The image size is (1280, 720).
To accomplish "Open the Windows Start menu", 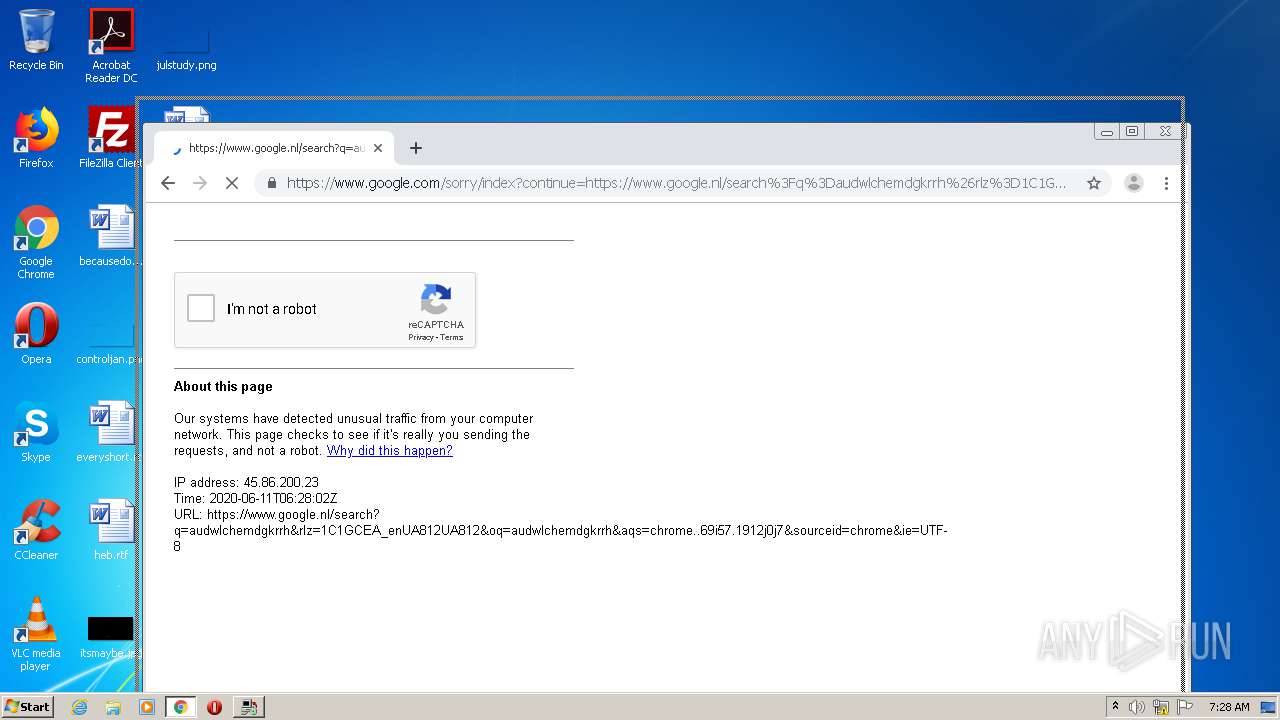I will point(27,706).
